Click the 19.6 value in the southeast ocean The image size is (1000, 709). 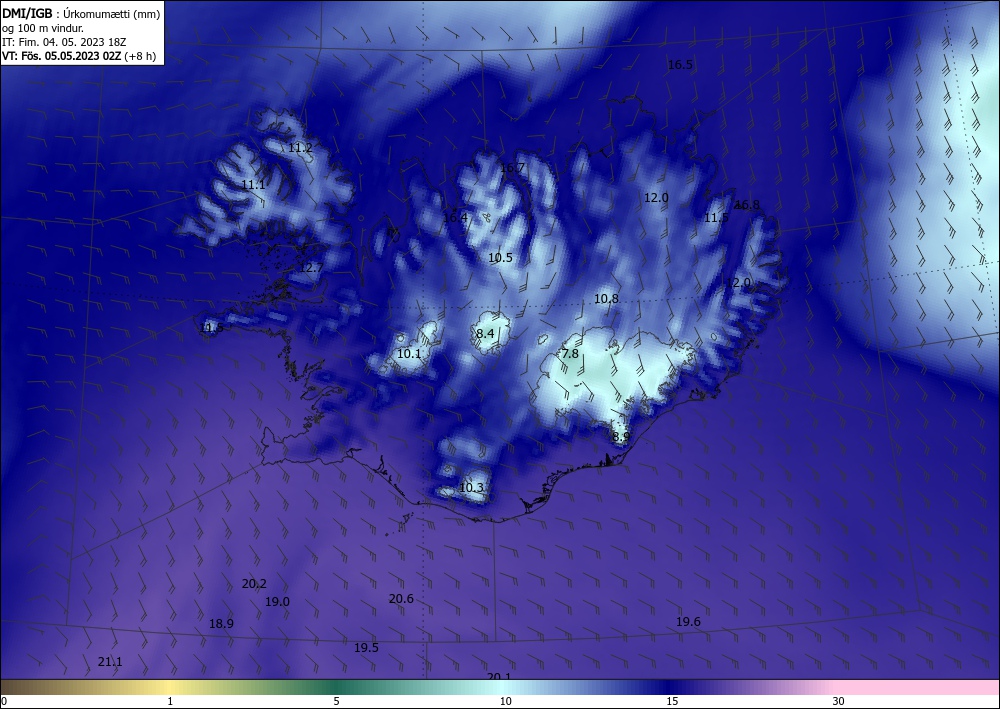point(689,622)
